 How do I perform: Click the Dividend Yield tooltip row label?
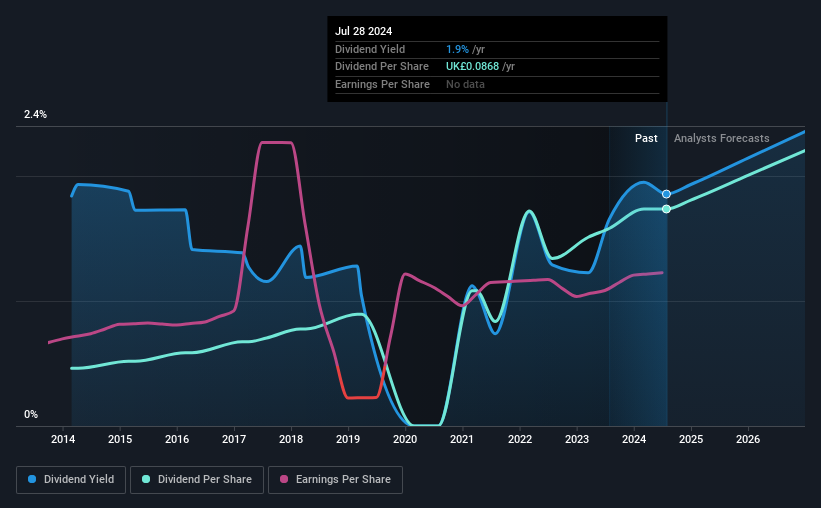tap(370, 49)
